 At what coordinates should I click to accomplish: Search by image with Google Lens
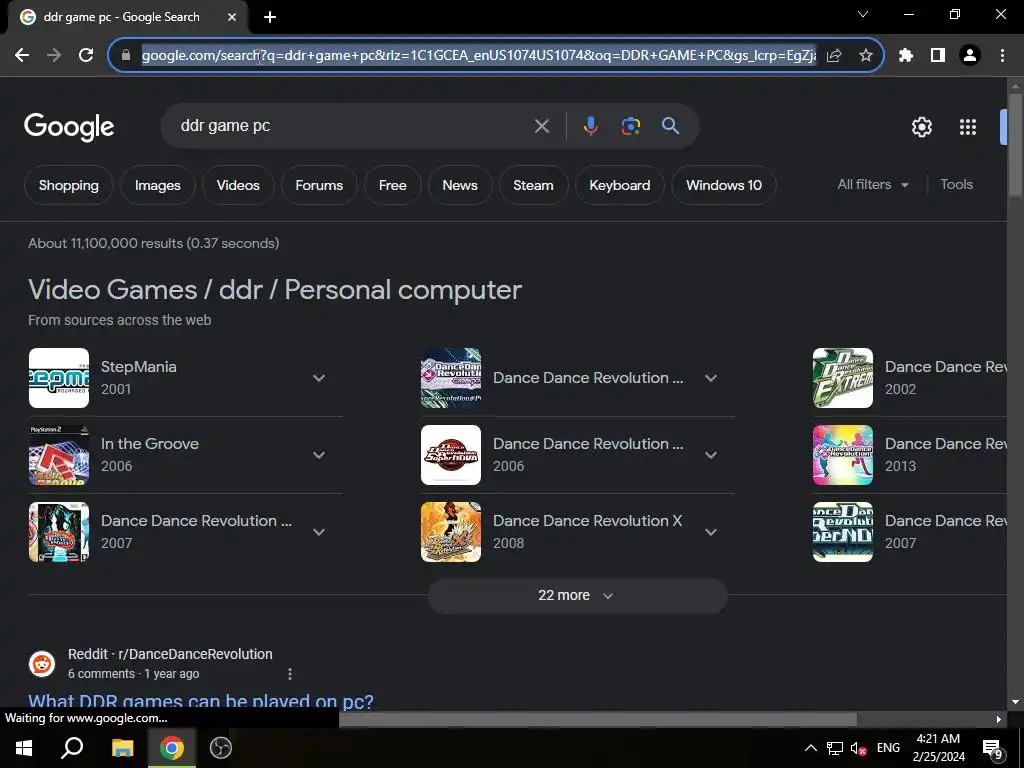tap(631, 126)
